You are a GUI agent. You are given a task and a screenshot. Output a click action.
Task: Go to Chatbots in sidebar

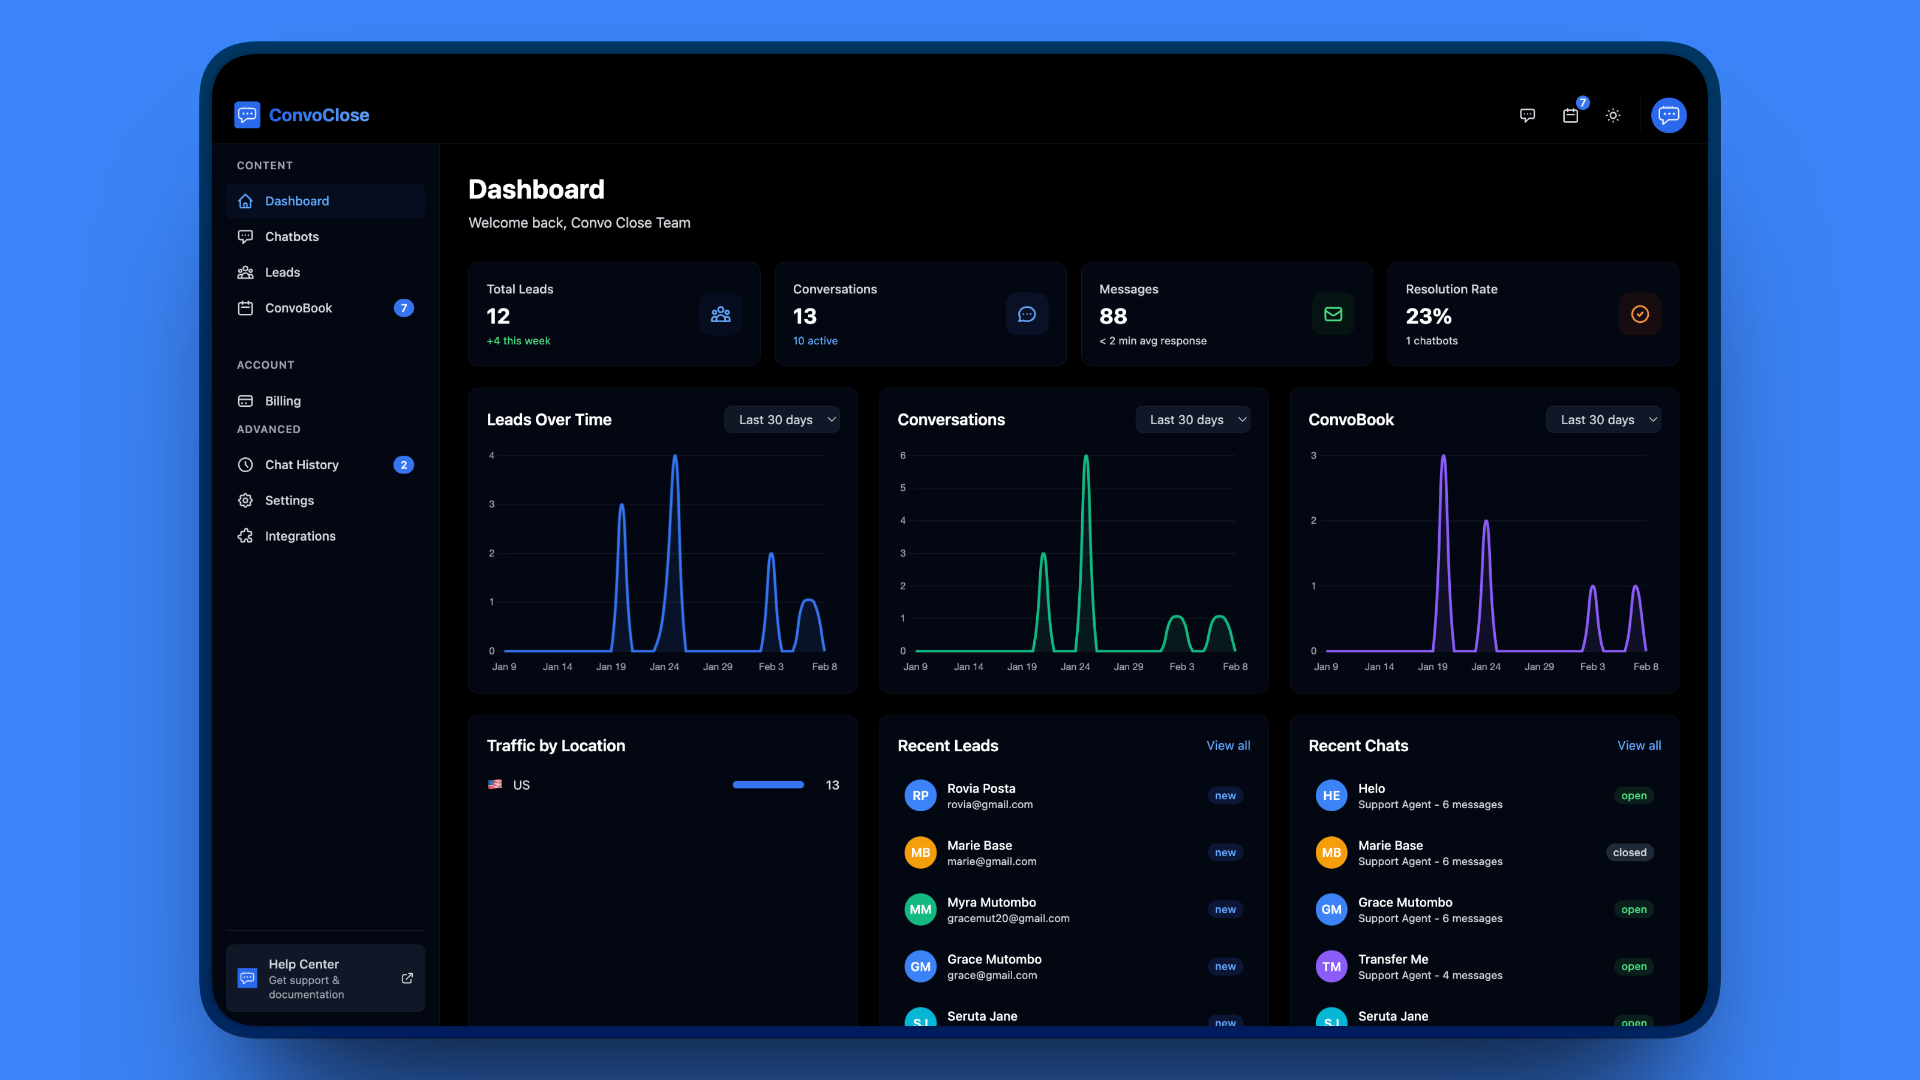point(292,237)
